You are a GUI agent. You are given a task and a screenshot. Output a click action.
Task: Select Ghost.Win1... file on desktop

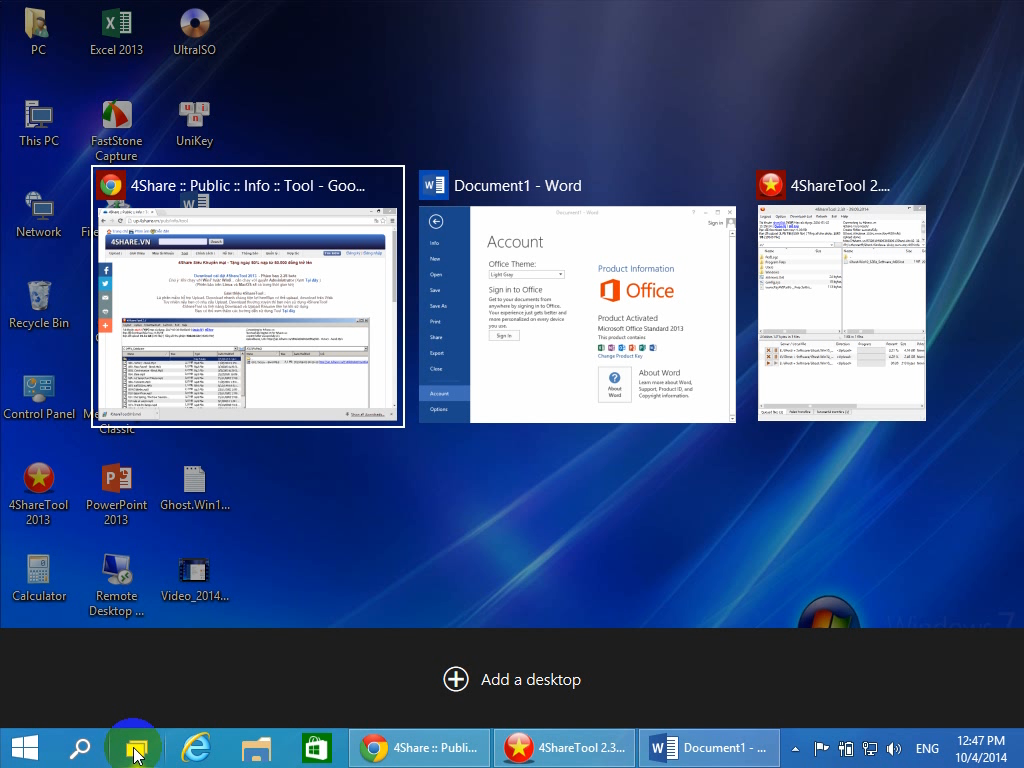point(195,488)
